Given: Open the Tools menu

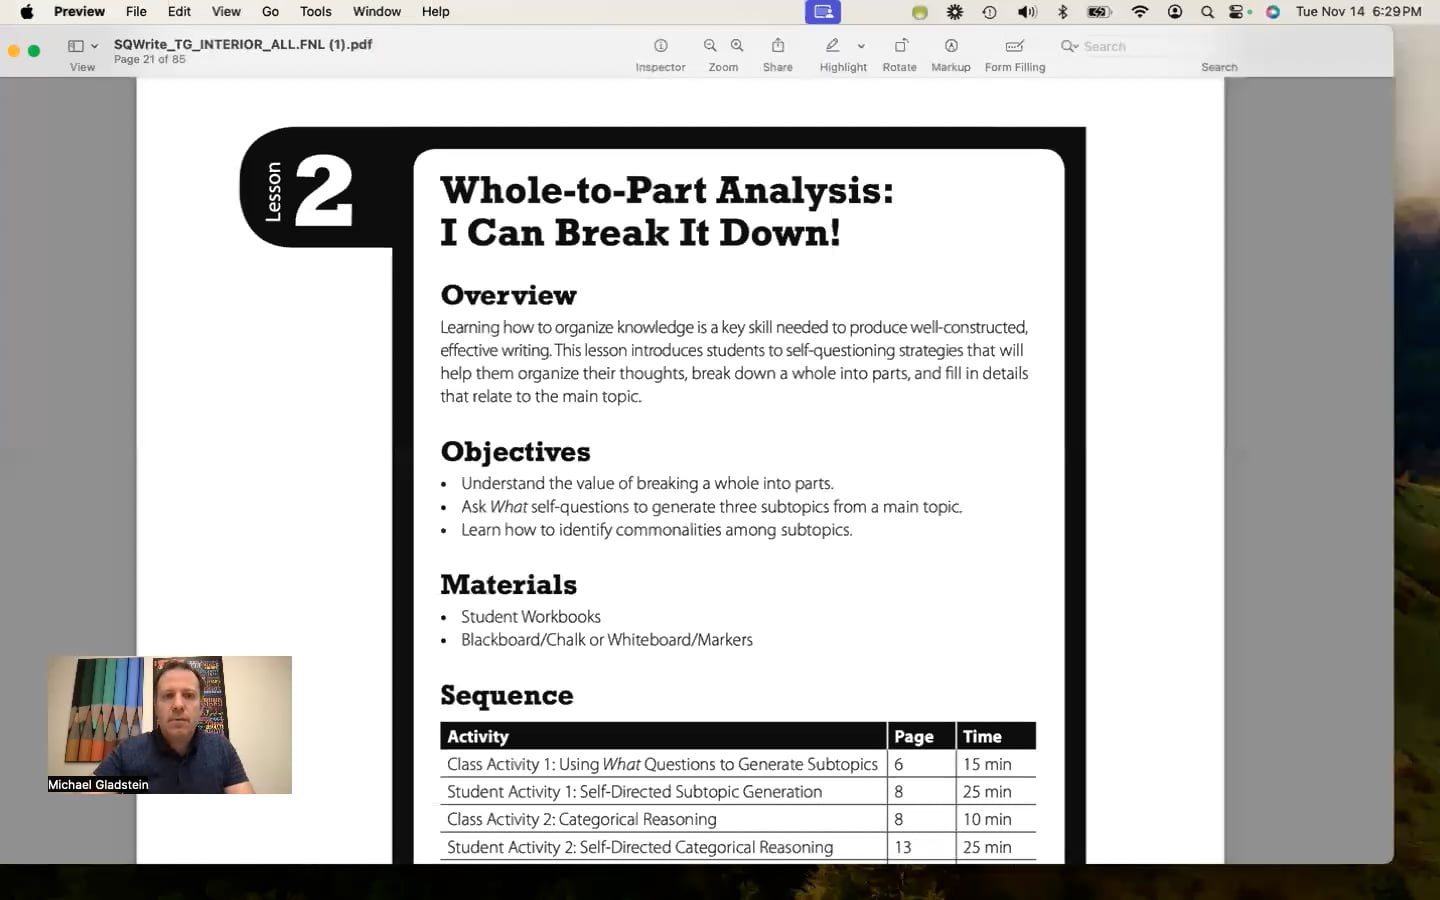Looking at the screenshot, I should pyautogui.click(x=315, y=11).
